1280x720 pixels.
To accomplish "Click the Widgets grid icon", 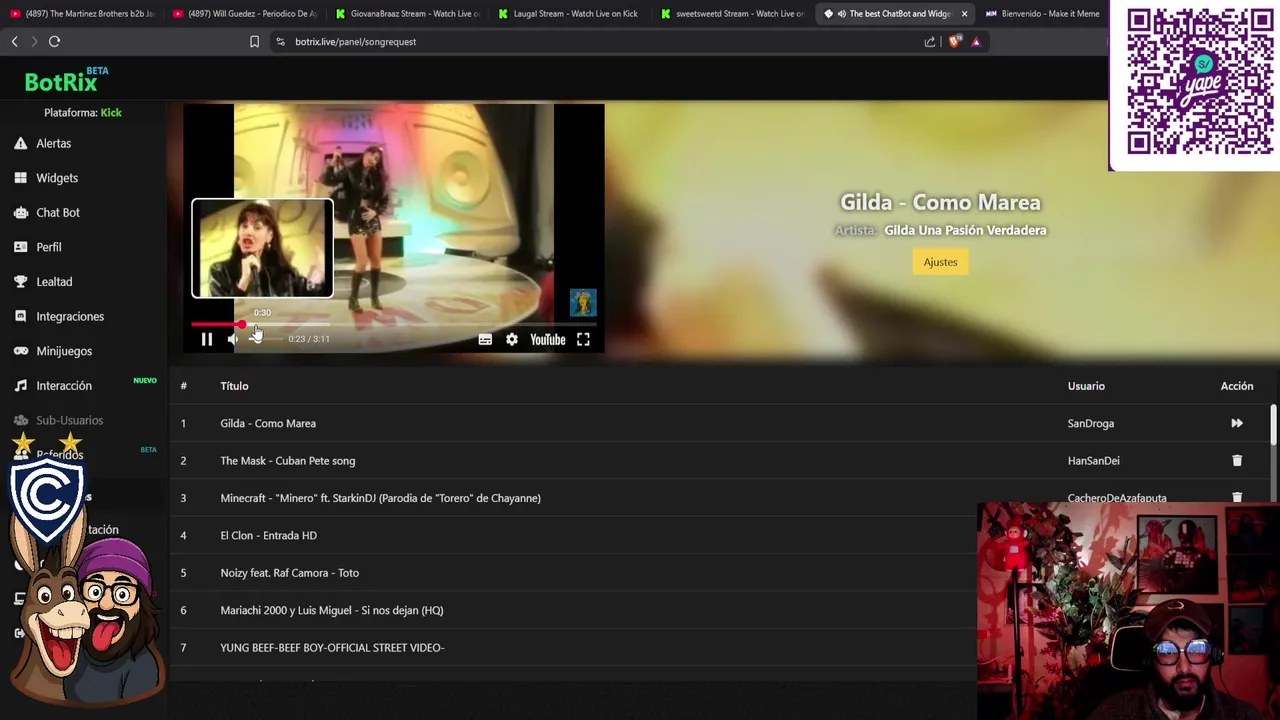I will tap(20, 178).
